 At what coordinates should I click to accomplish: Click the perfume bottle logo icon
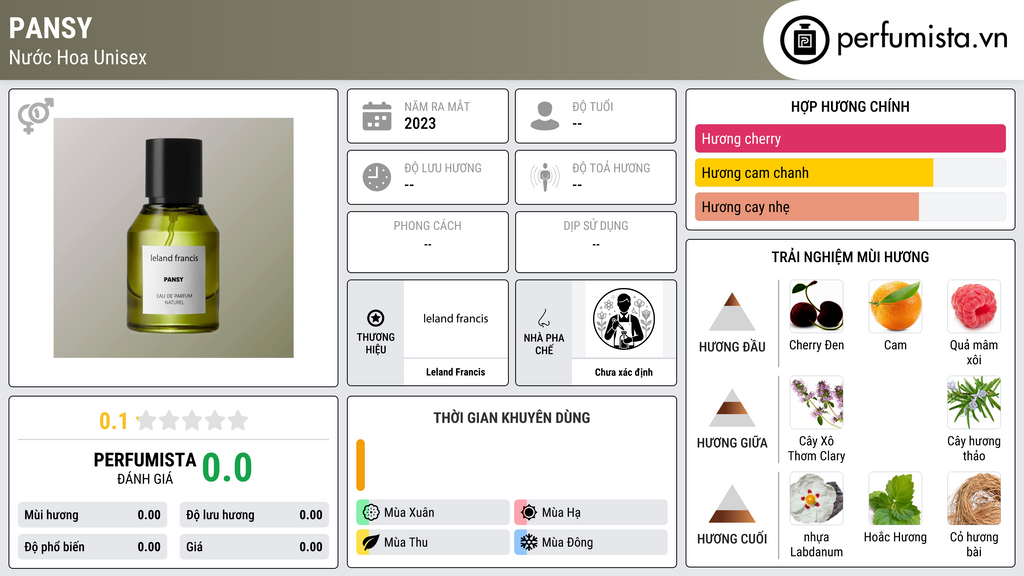[805, 40]
